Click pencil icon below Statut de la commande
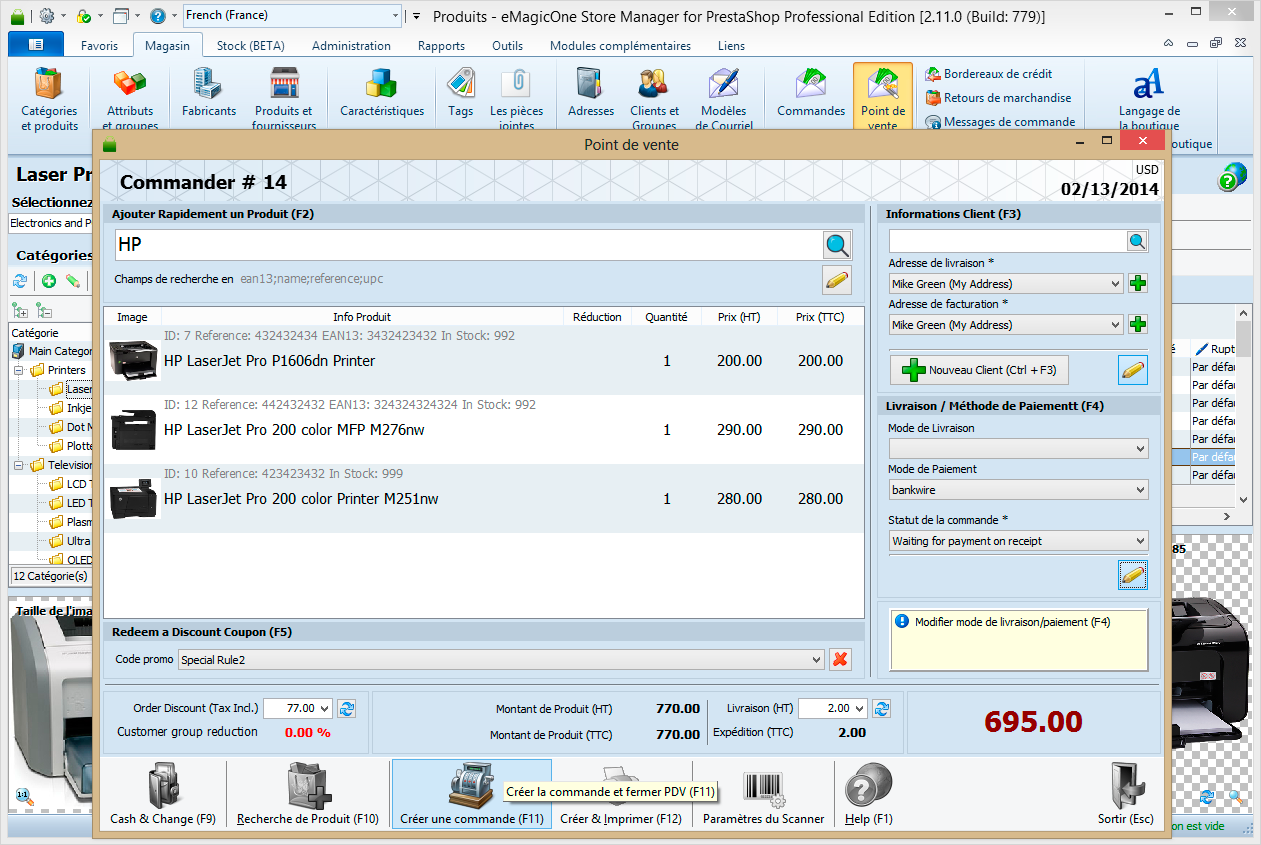The height and width of the screenshot is (845, 1261). 1133,575
